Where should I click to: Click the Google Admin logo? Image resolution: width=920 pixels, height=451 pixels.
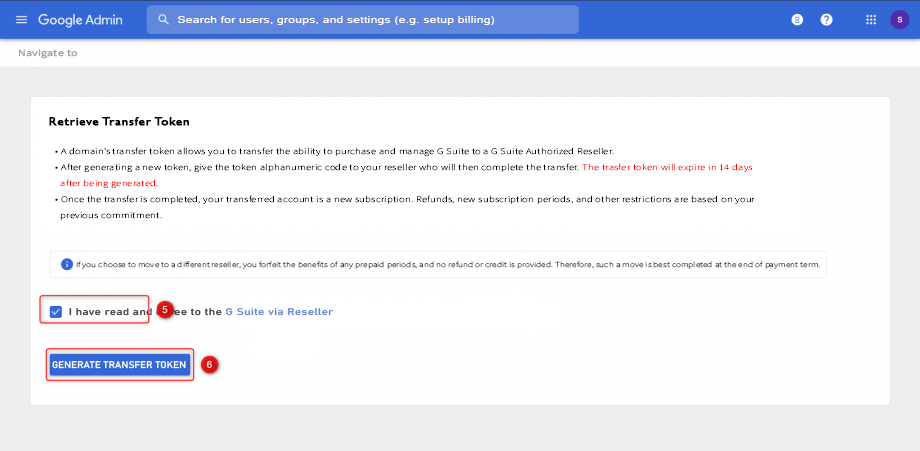(x=80, y=19)
